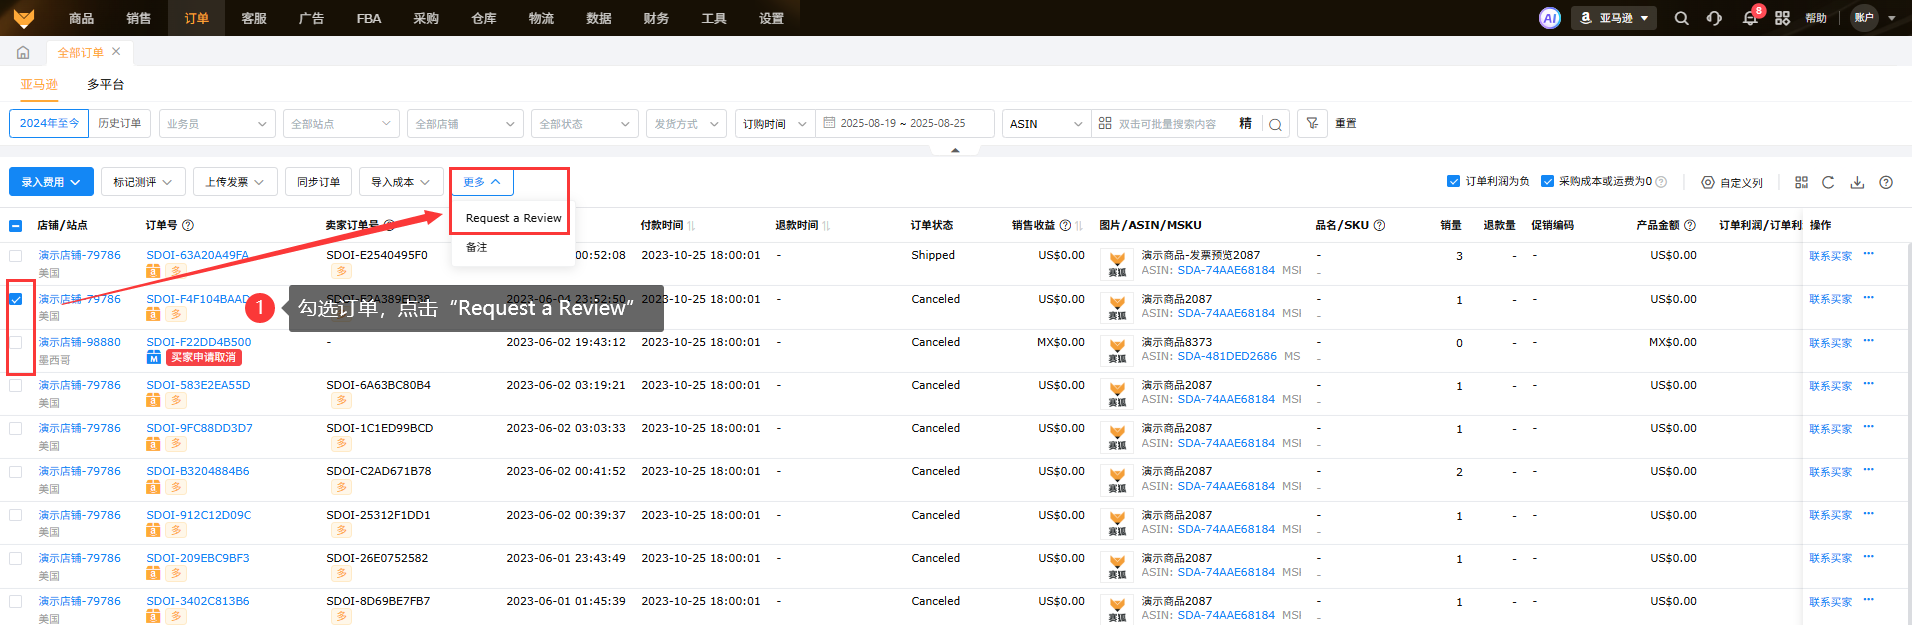
Task: Click the notification bell icon
Action: [x=1750, y=18]
